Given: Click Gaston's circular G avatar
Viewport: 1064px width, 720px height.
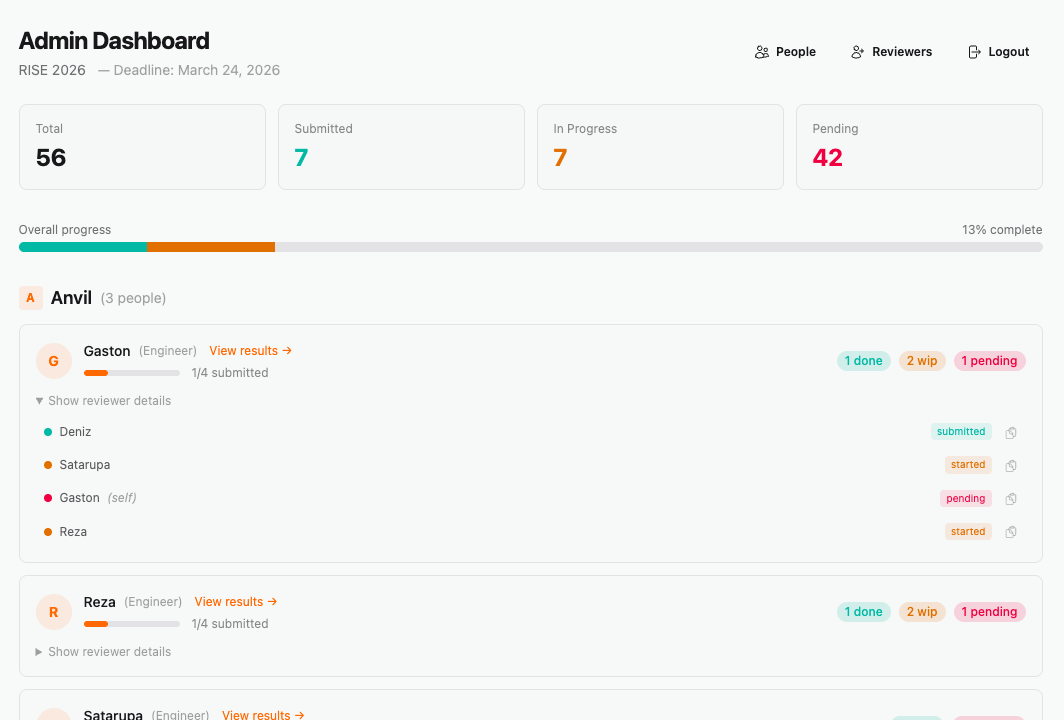Looking at the screenshot, I should 53,360.
